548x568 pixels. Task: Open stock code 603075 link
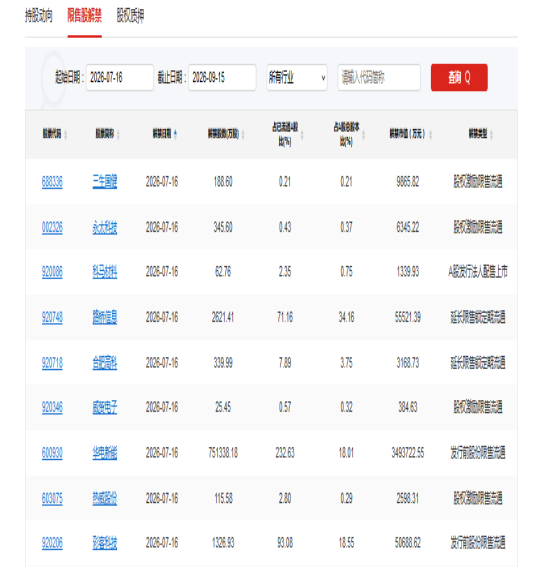(x=52, y=498)
